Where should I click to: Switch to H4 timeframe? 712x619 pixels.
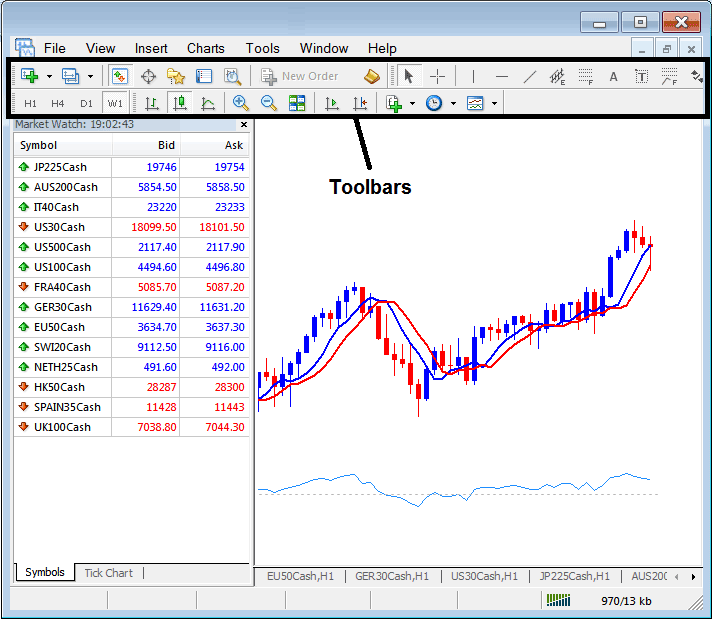(x=58, y=104)
